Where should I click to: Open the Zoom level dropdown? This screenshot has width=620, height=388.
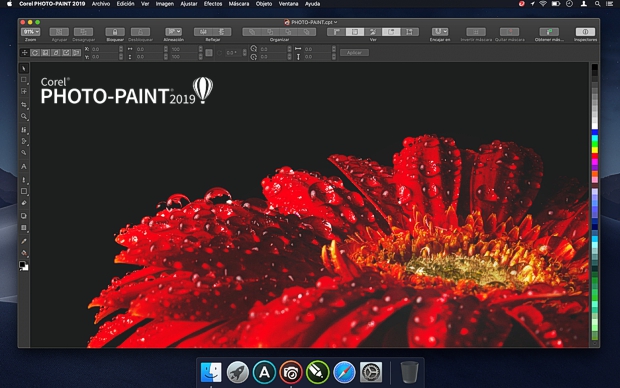tap(30, 32)
